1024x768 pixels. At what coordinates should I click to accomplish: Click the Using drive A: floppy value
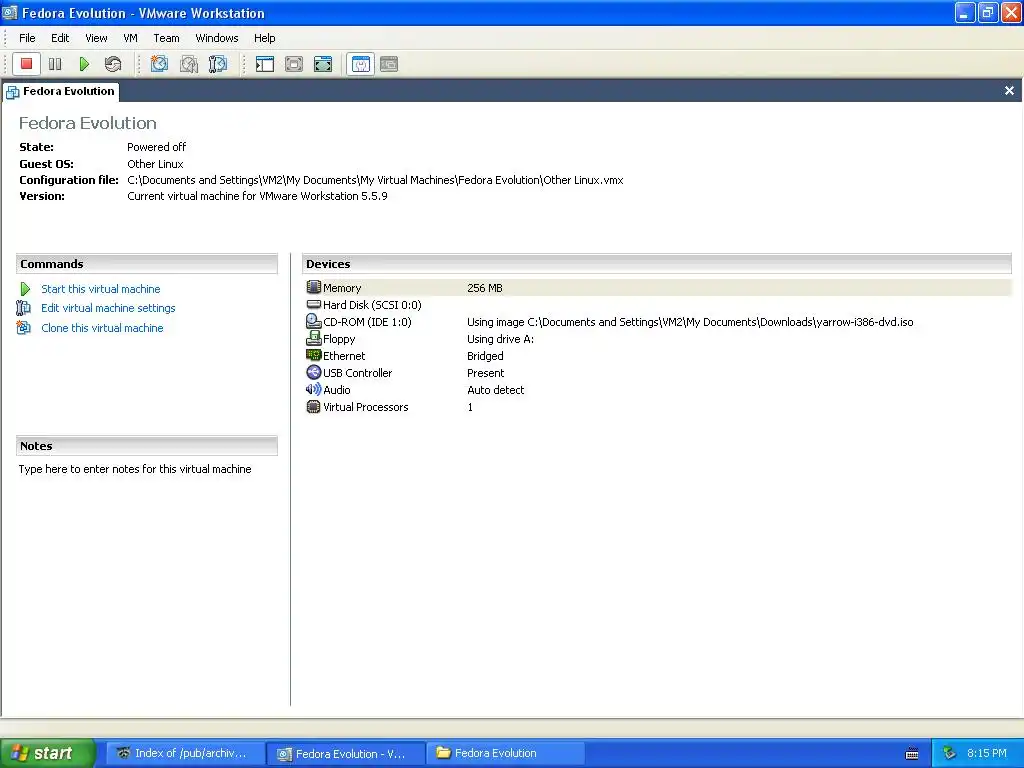point(500,339)
